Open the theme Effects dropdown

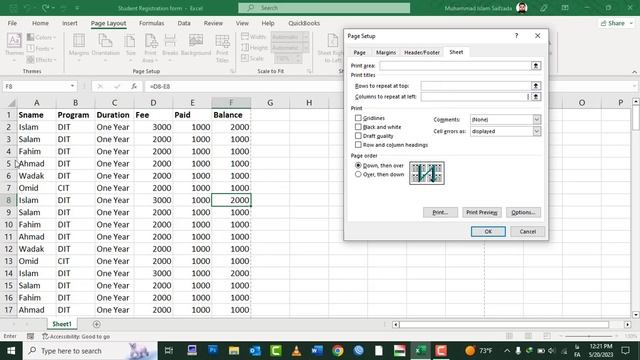pos(41,60)
